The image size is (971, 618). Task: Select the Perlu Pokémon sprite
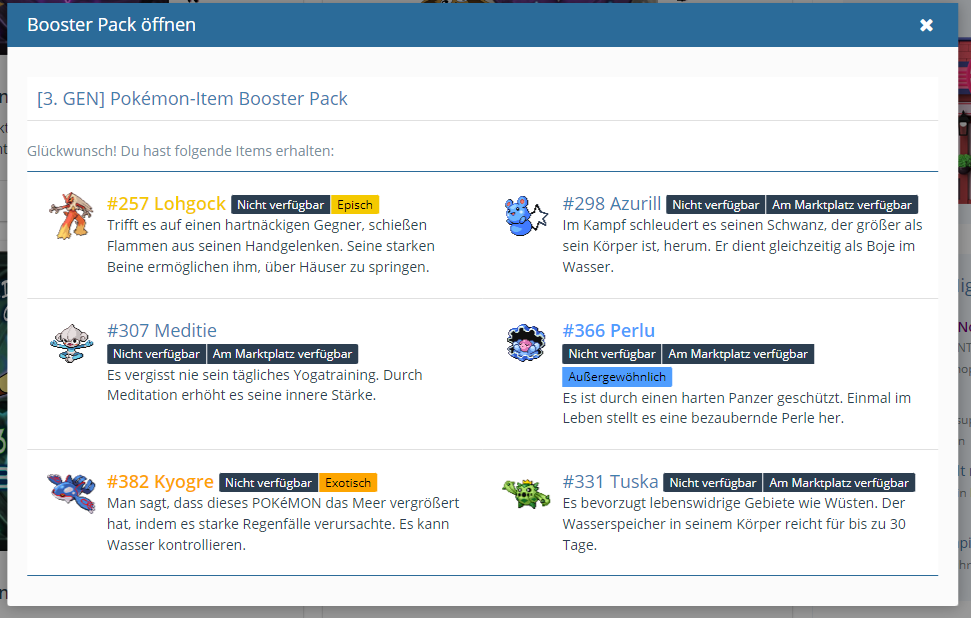click(x=526, y=343)
